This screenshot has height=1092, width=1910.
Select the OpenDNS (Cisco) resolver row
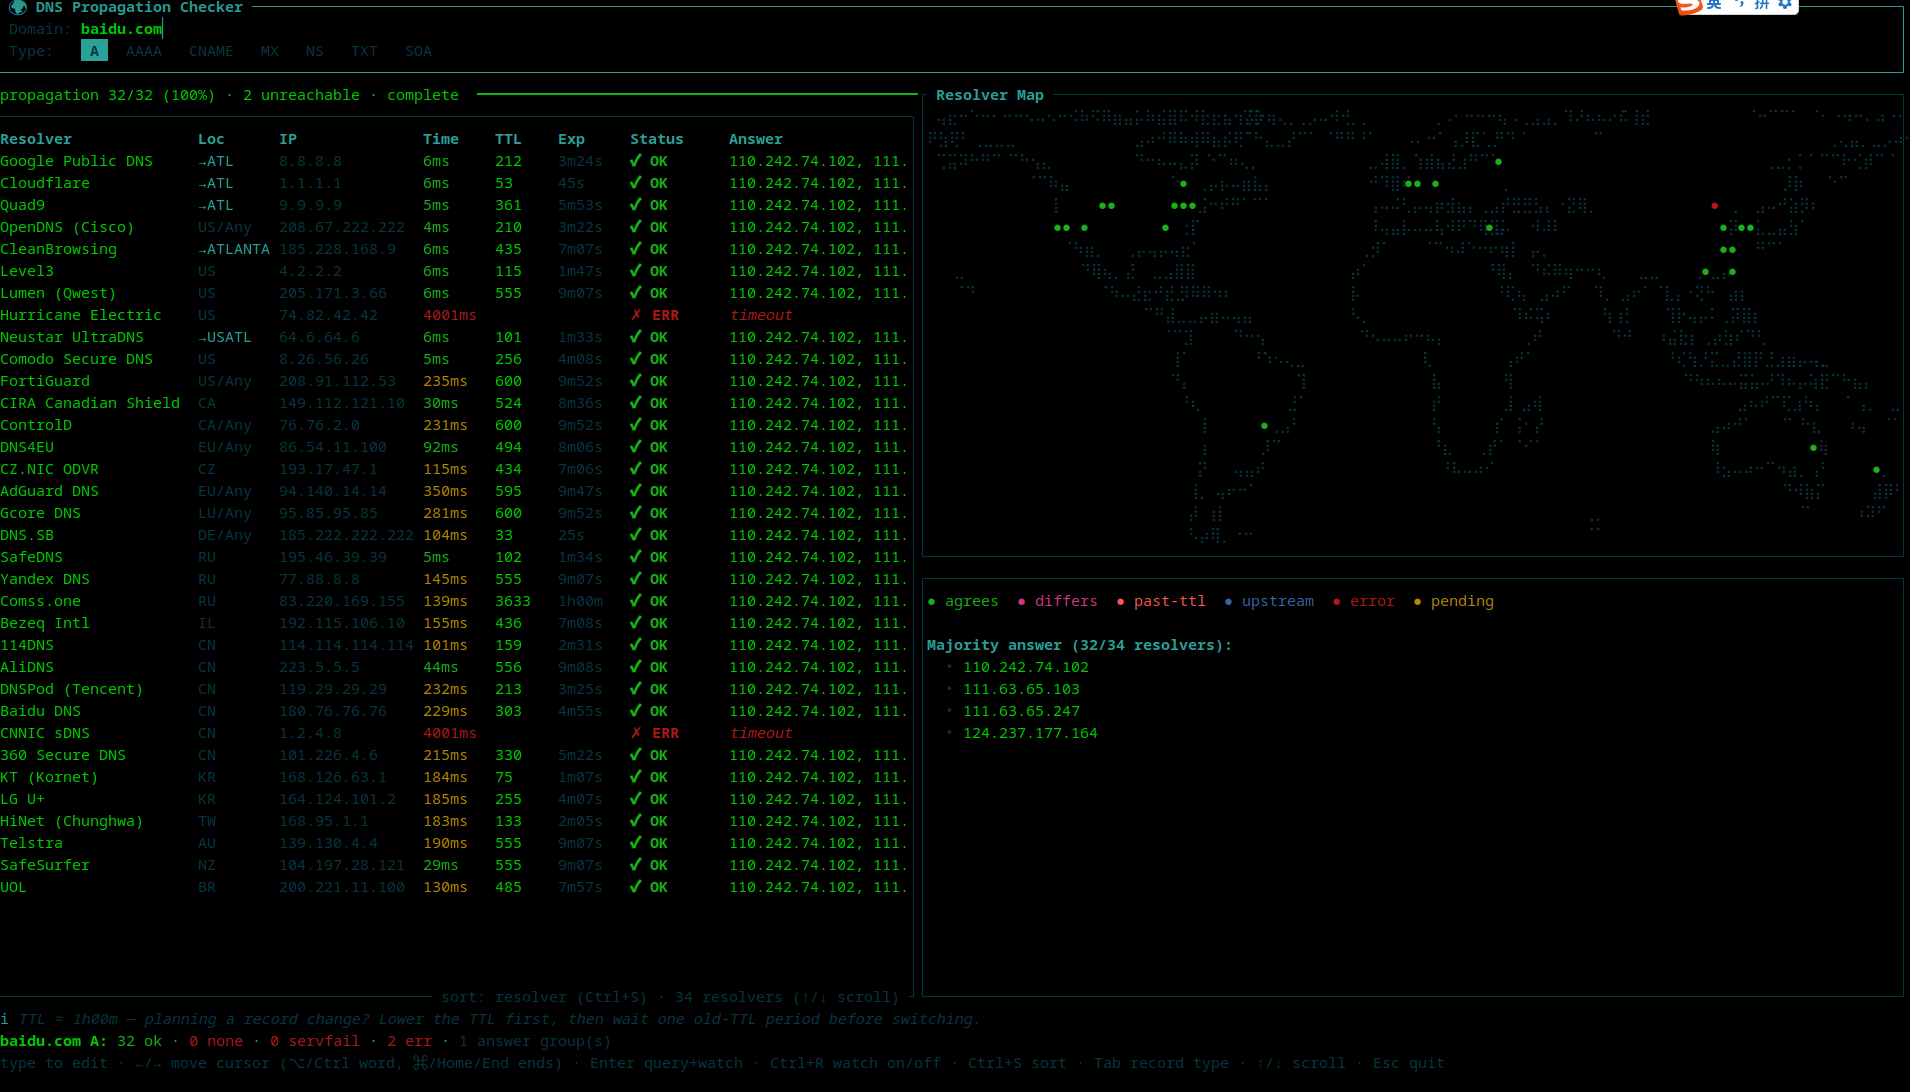454,227
